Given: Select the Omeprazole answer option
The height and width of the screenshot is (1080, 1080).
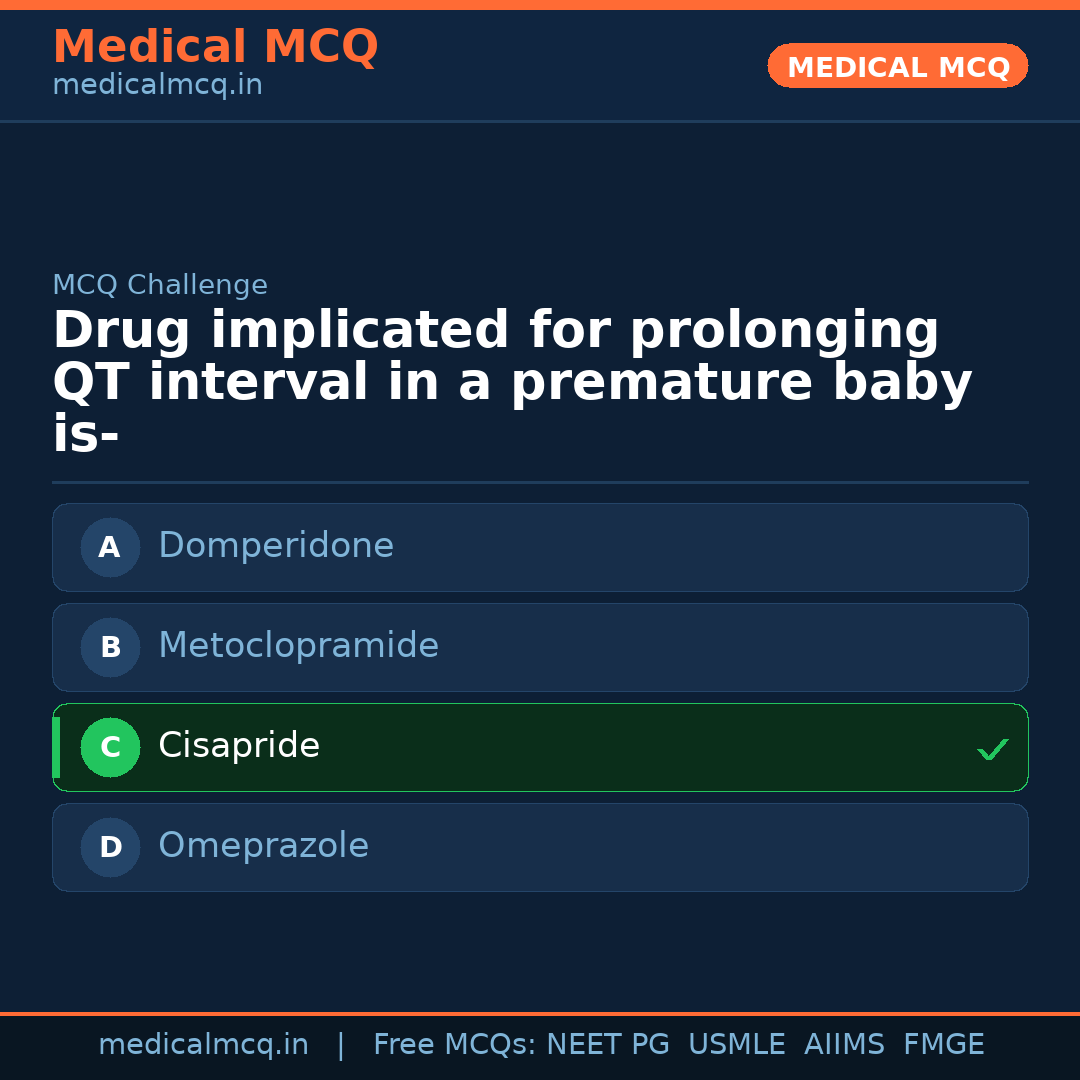Looking at the screenshot, I should pos(540,847).
